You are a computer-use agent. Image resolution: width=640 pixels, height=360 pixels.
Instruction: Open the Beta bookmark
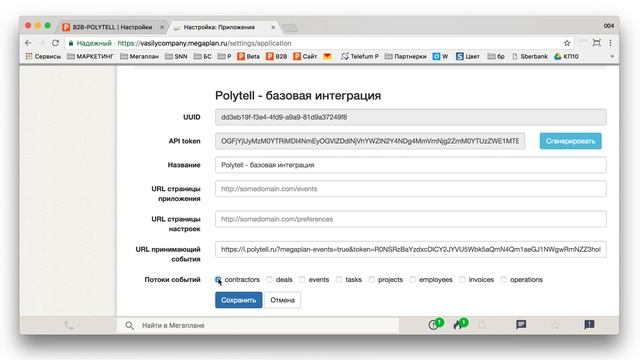249,56
